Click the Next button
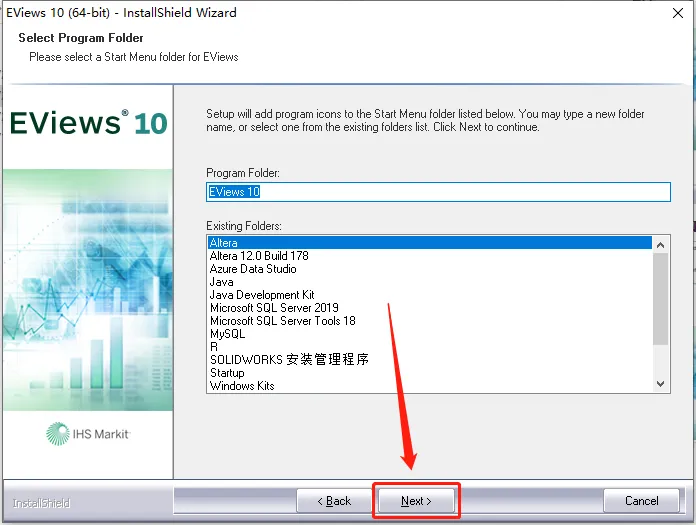This screenshot has height=525, width=696. [x=416, y=501]
